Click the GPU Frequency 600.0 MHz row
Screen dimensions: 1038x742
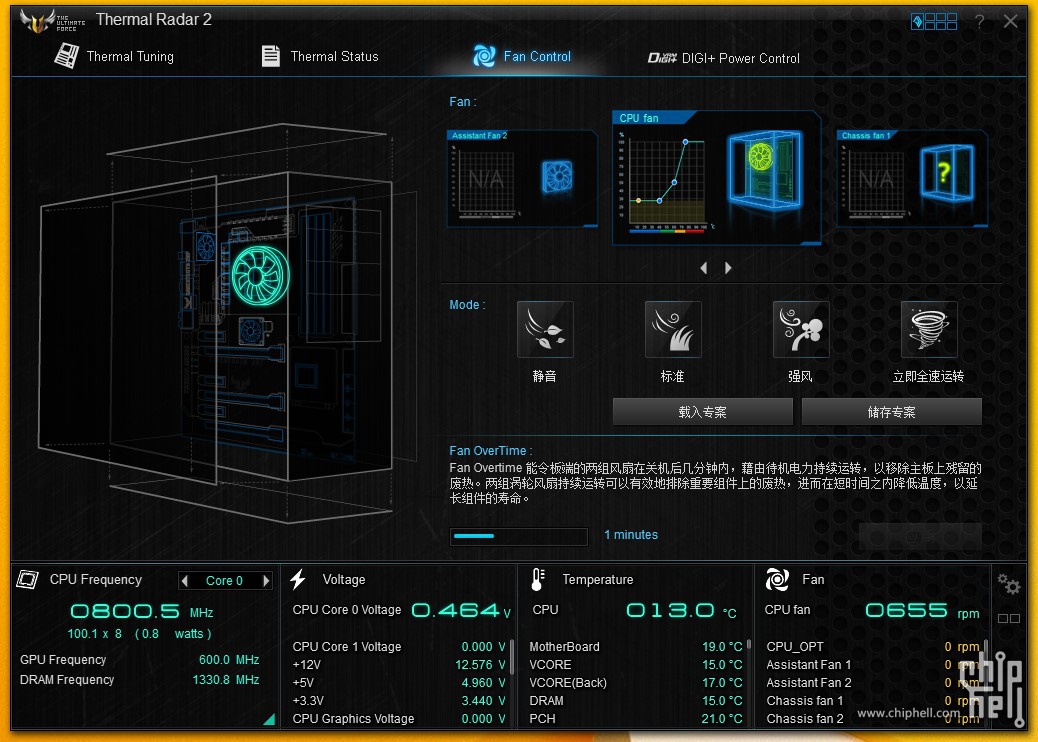point(140,660)
